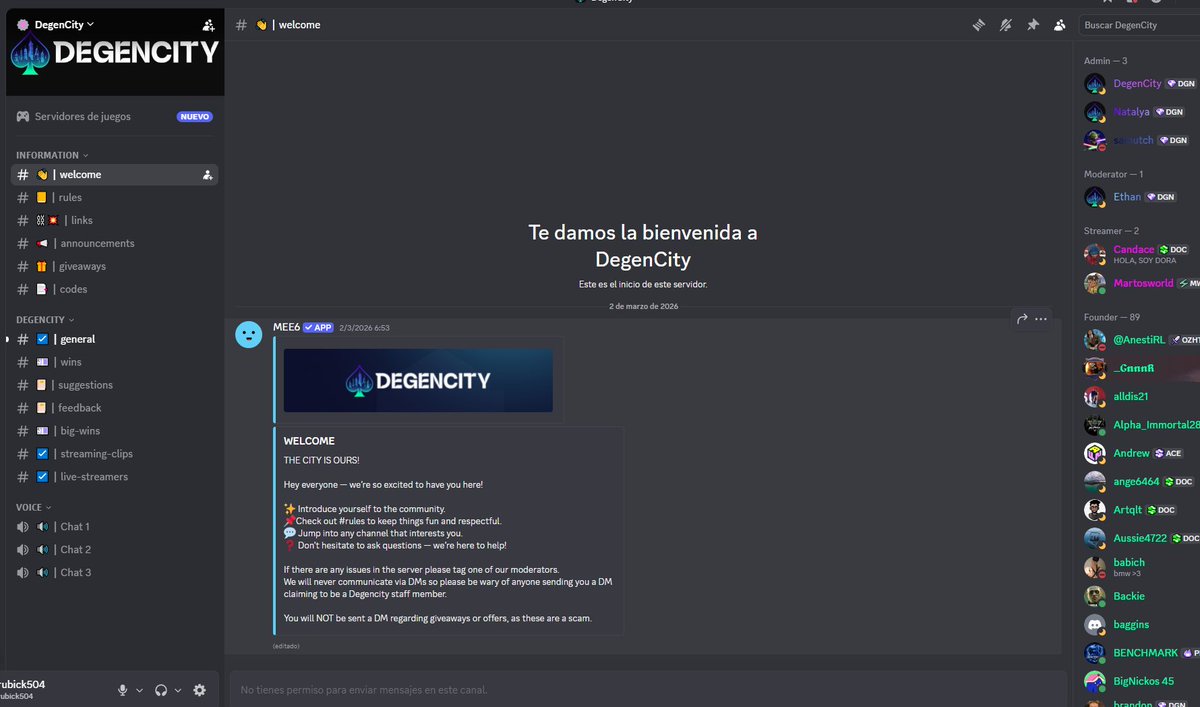Open the streaming-clips channel
The image size is (1200, 707).
click(114, 454)
